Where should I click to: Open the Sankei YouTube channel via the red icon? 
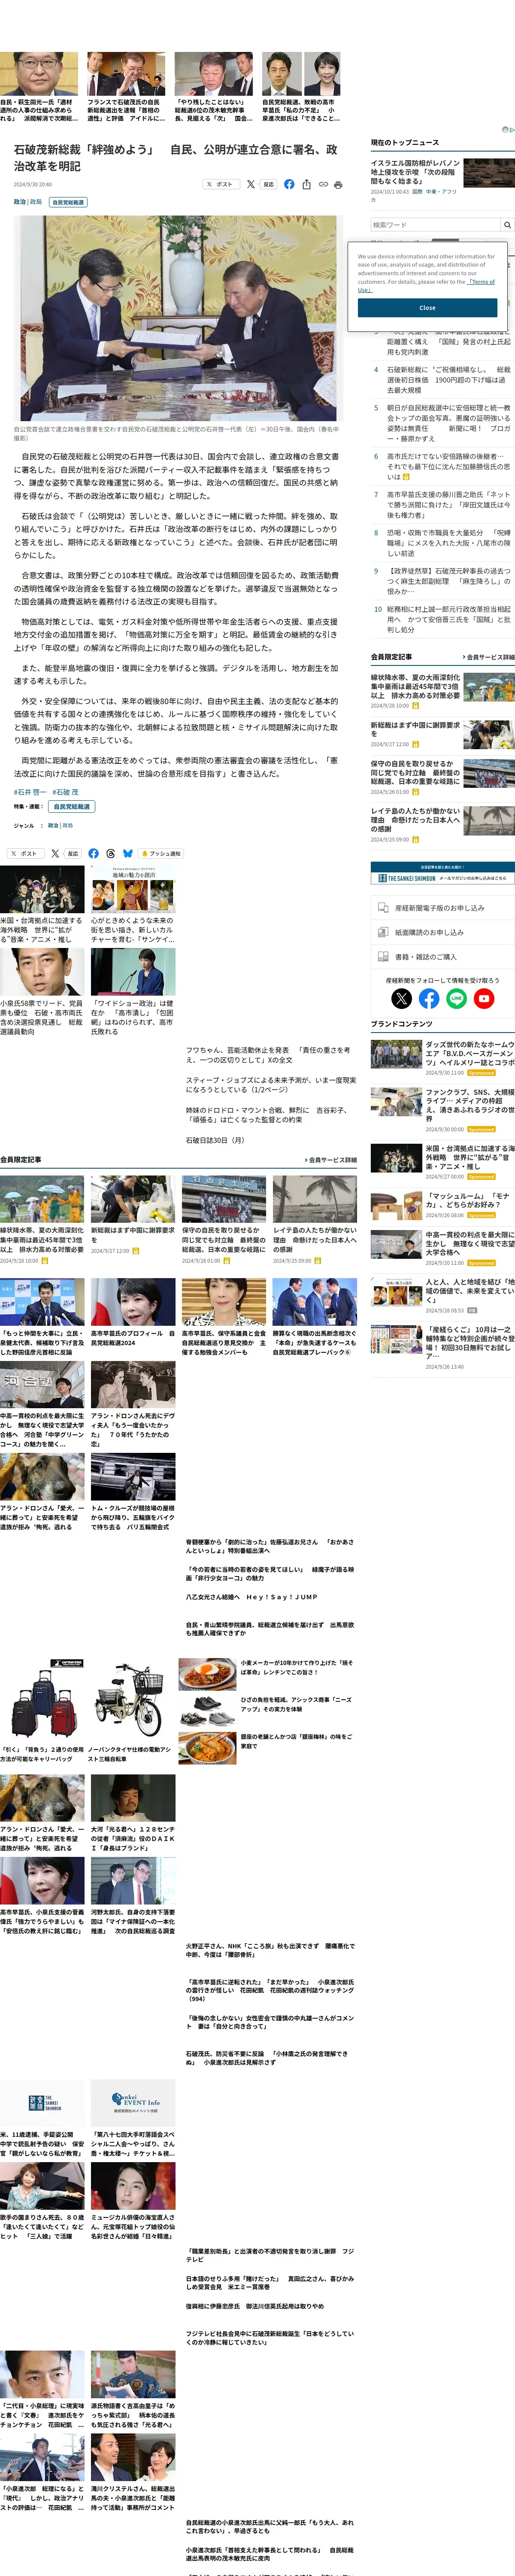click(484, 998)
